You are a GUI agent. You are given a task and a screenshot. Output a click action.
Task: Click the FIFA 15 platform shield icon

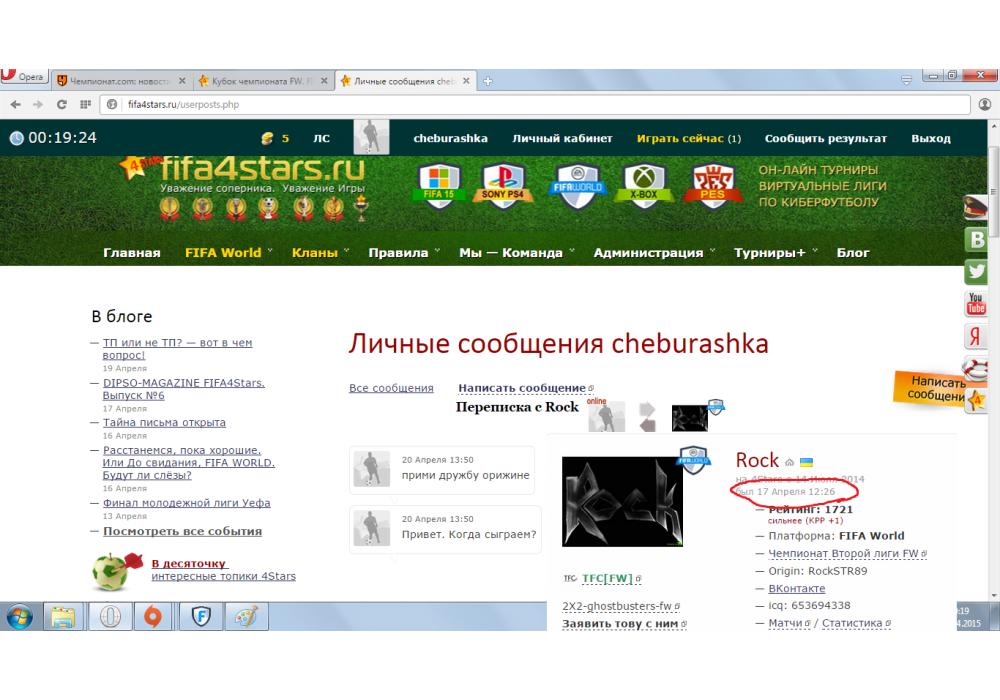pos(439,185)
